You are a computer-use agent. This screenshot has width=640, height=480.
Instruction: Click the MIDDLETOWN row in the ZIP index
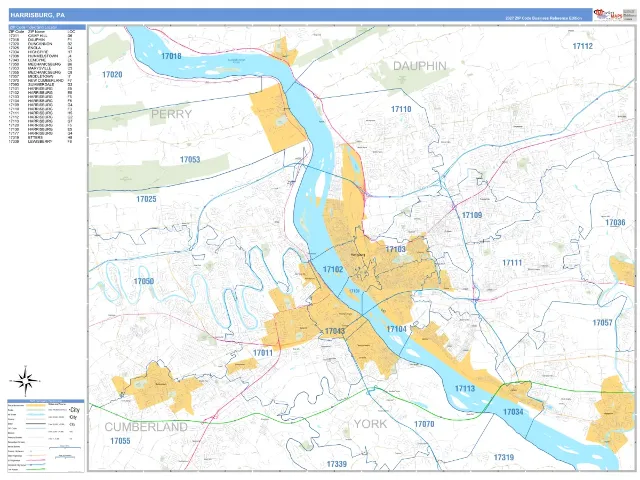tap(40, 76)
